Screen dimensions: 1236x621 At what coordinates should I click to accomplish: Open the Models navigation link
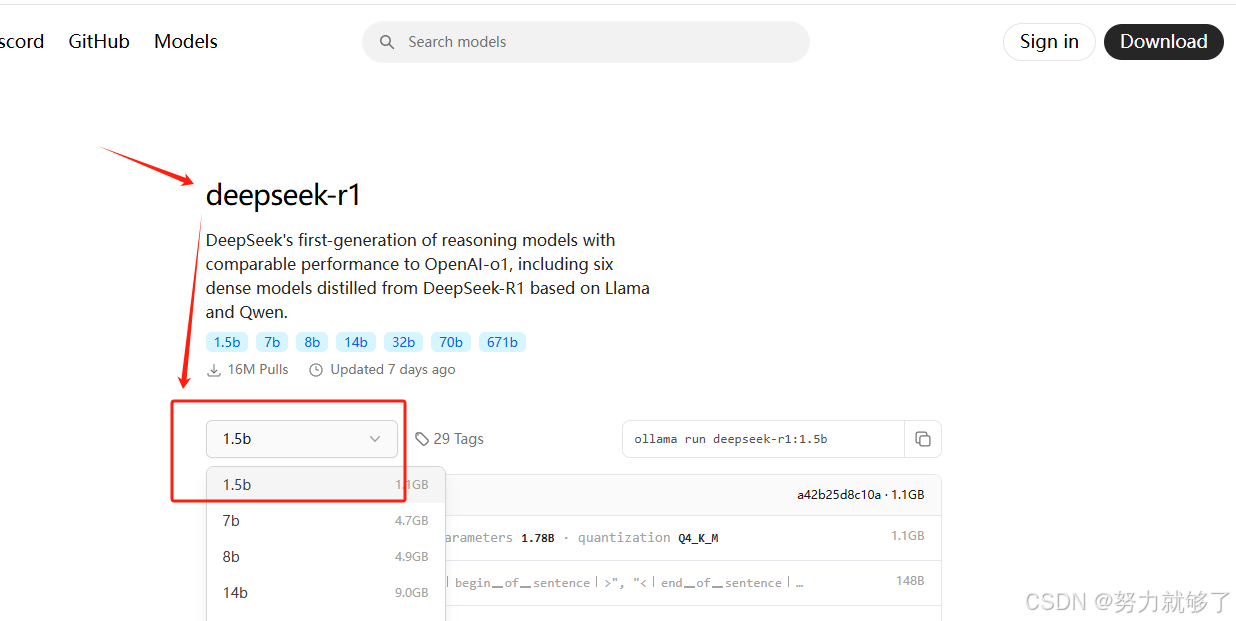[186, 42]
